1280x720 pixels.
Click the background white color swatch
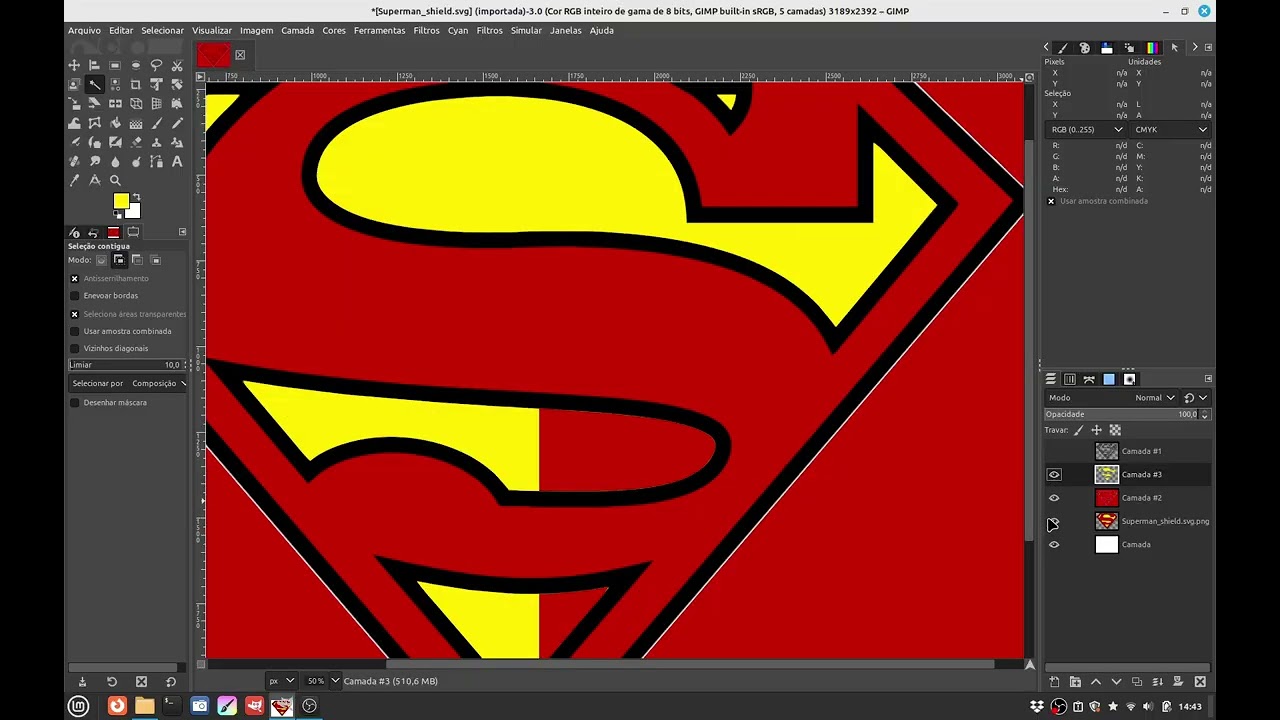(x=135, y=212)
